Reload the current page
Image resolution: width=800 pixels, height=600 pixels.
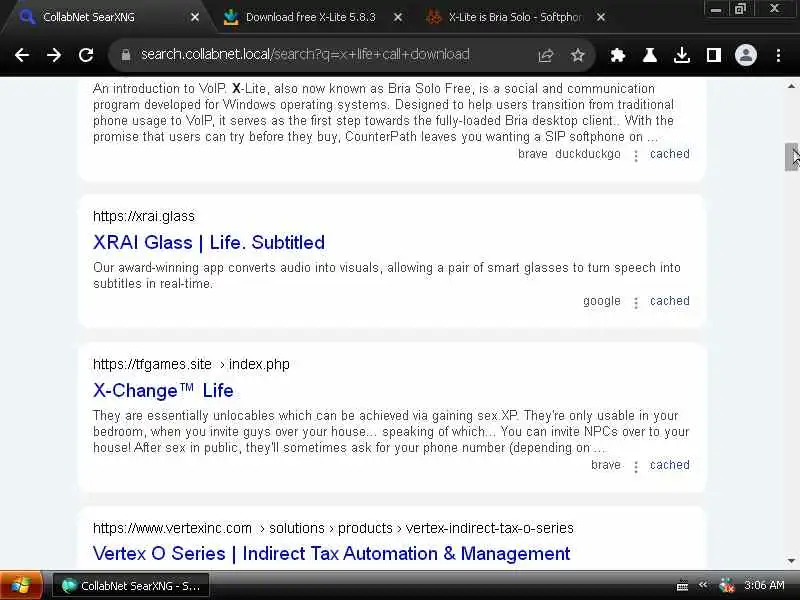coord(86,55)
